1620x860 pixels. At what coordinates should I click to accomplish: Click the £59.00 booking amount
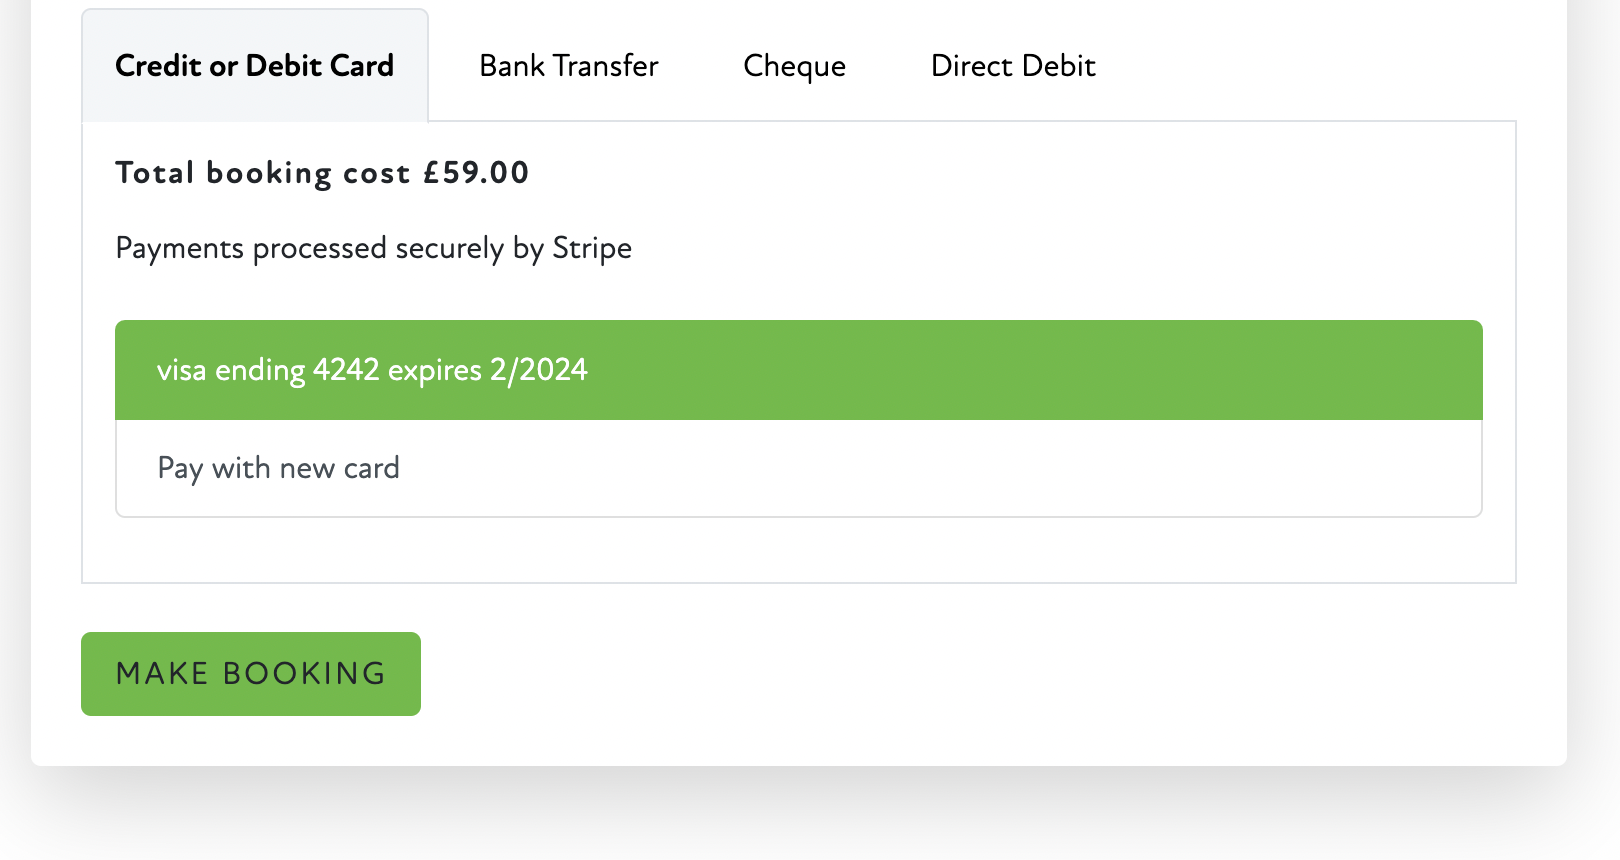tap(476, 173)
